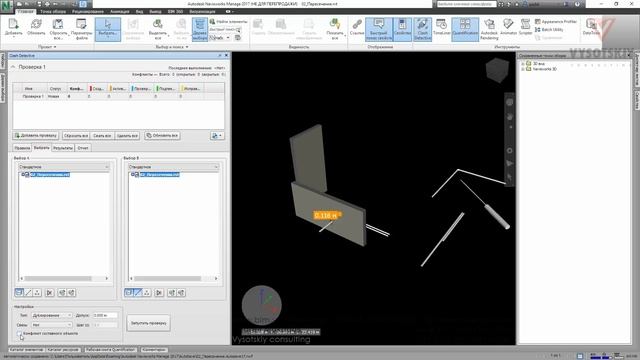Open the Анимация (Animation) ribbon tab
The image size is (640, 360).
tap(120, 11)
